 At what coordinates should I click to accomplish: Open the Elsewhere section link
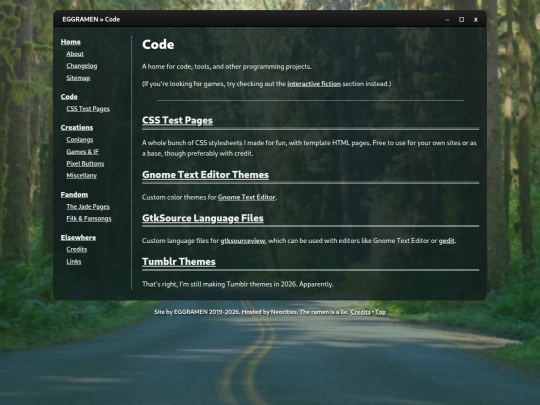(x=78, y=238)
